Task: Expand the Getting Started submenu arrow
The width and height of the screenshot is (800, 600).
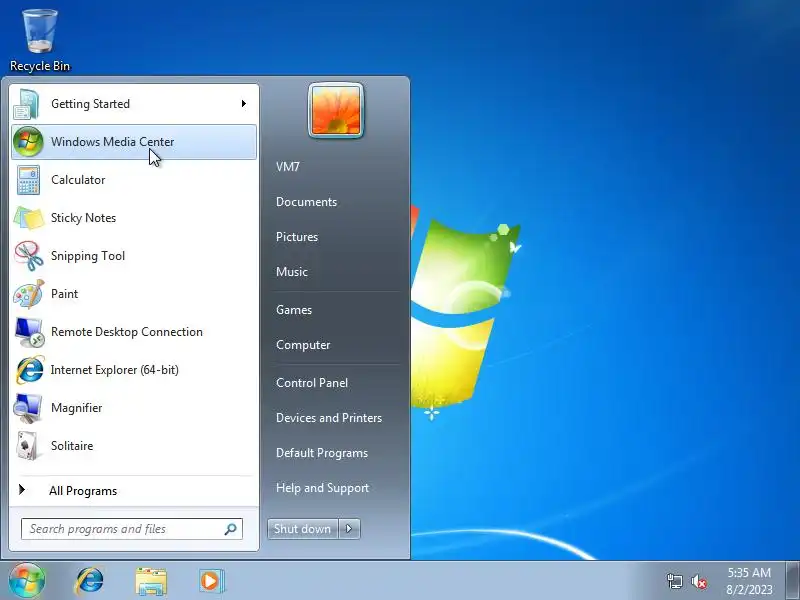Action: pos(244,104)
